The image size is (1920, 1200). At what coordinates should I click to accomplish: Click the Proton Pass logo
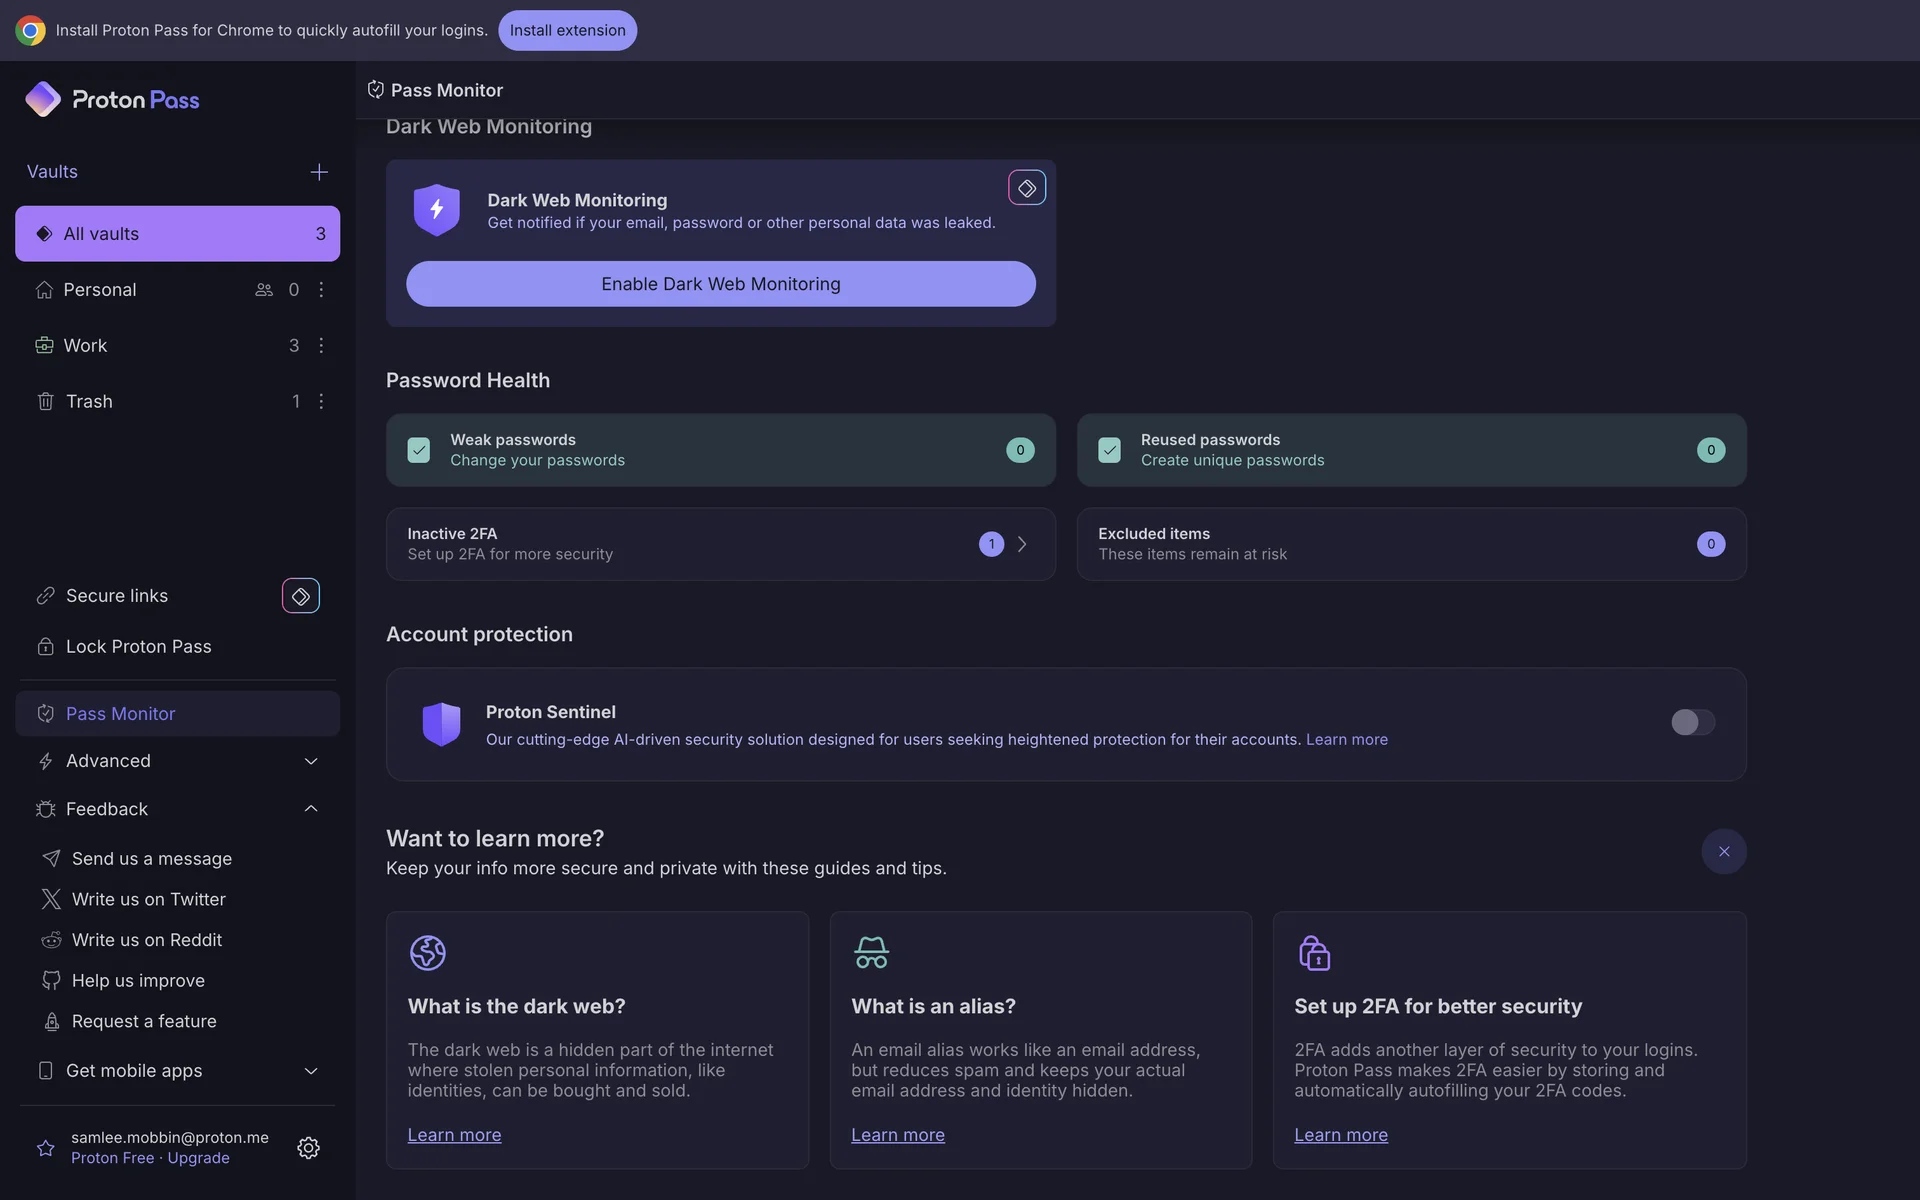[112, 99]
